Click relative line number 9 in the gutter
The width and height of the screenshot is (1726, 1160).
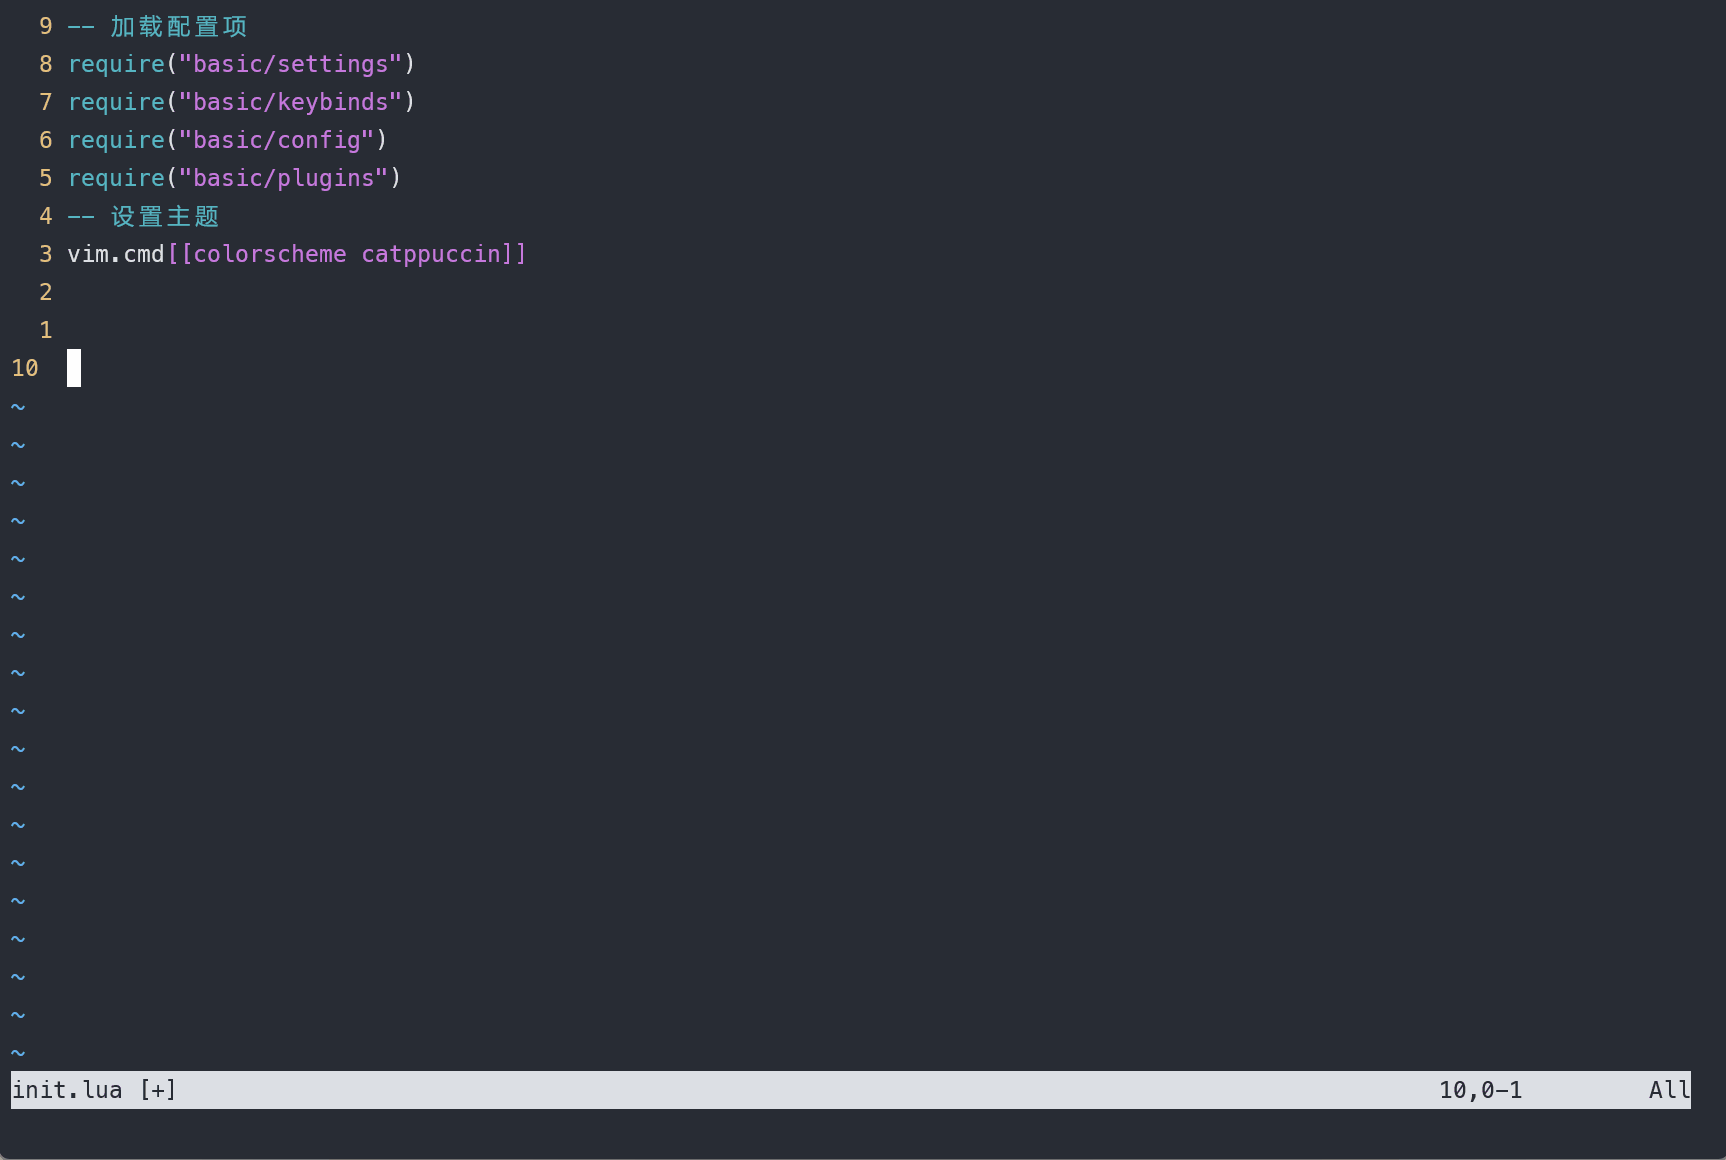tap(45, 26)
